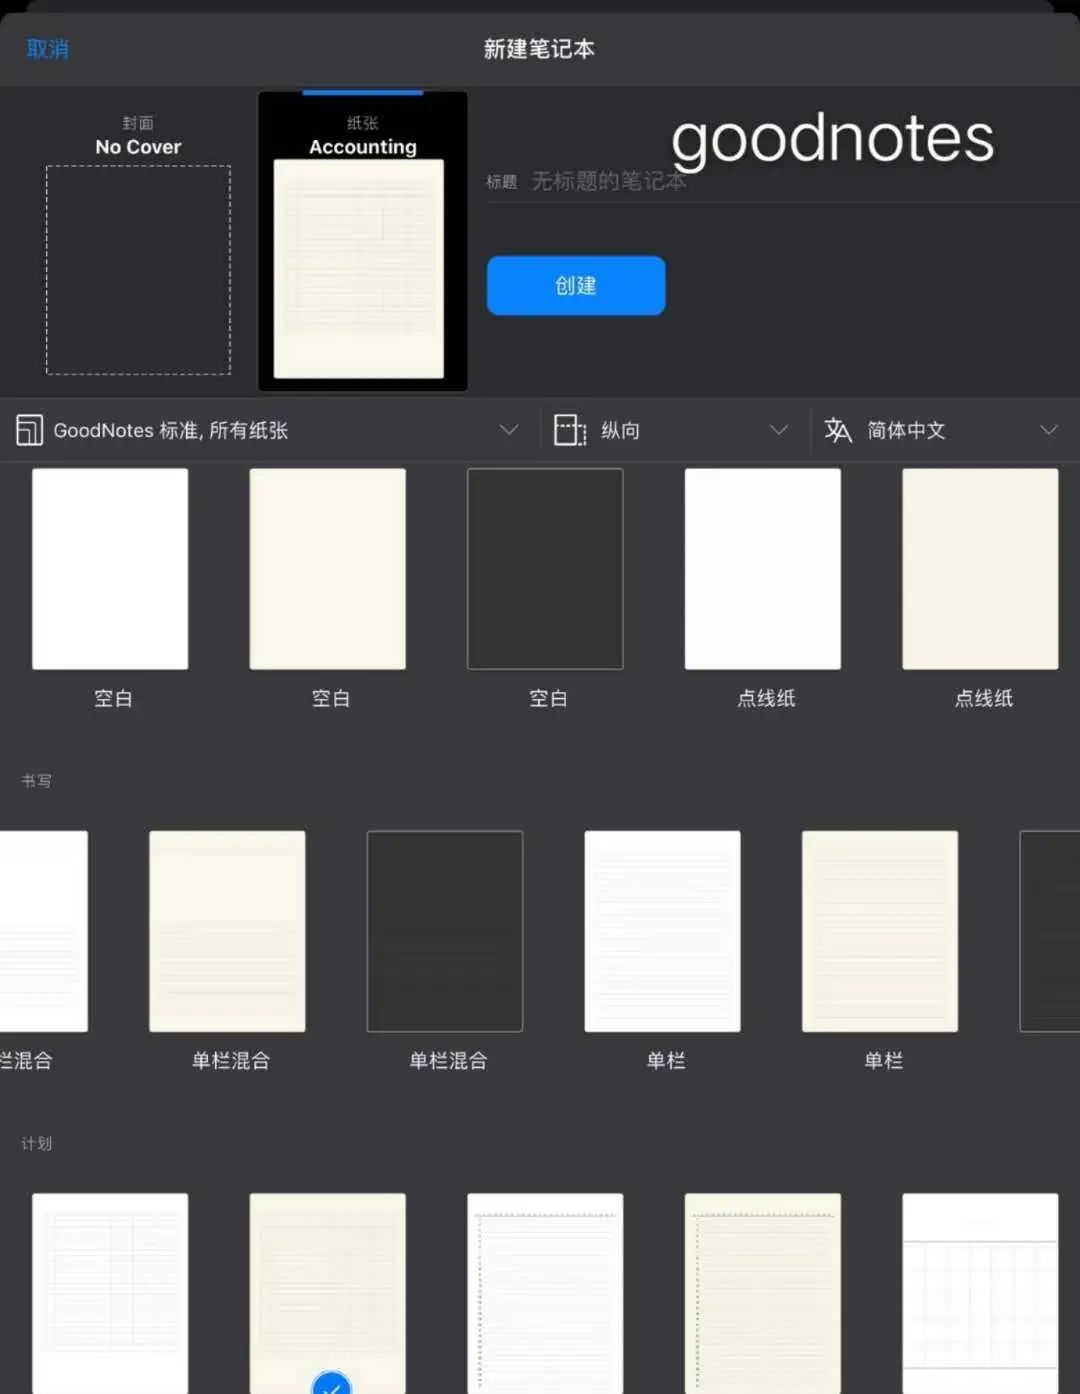Click the template size page icon

(29, 430)
